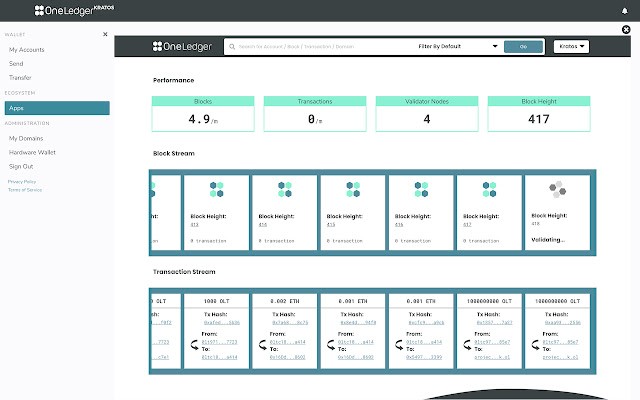
Task: Open the Privacy Policy link
Action: [22, 182]
